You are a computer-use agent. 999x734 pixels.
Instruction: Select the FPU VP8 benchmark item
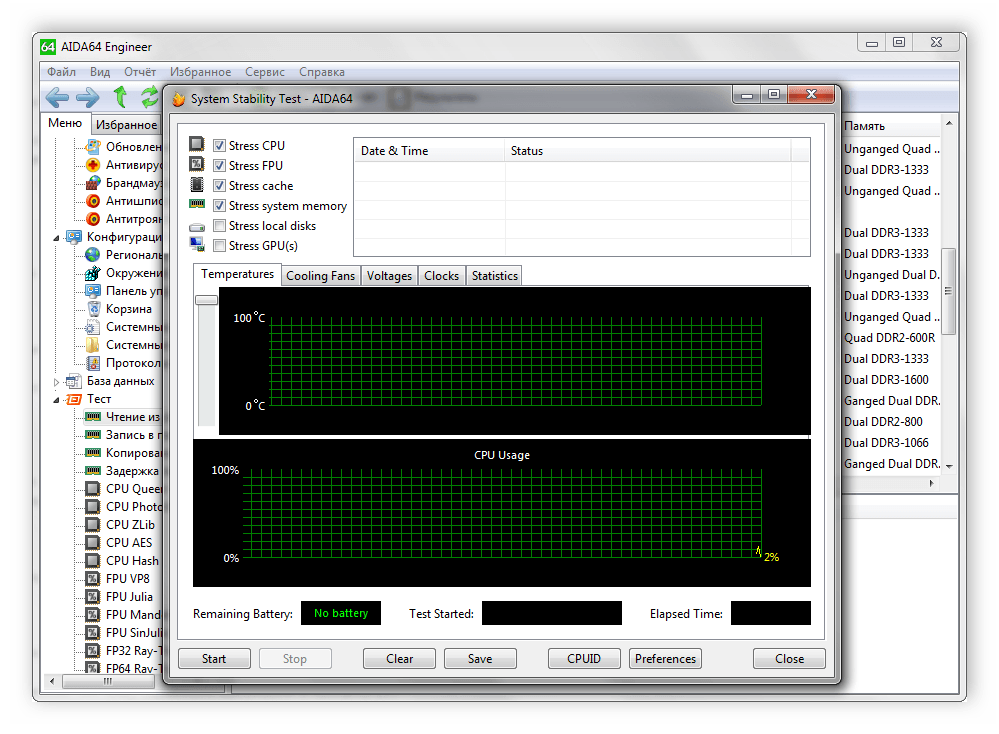tap(127, 579)
